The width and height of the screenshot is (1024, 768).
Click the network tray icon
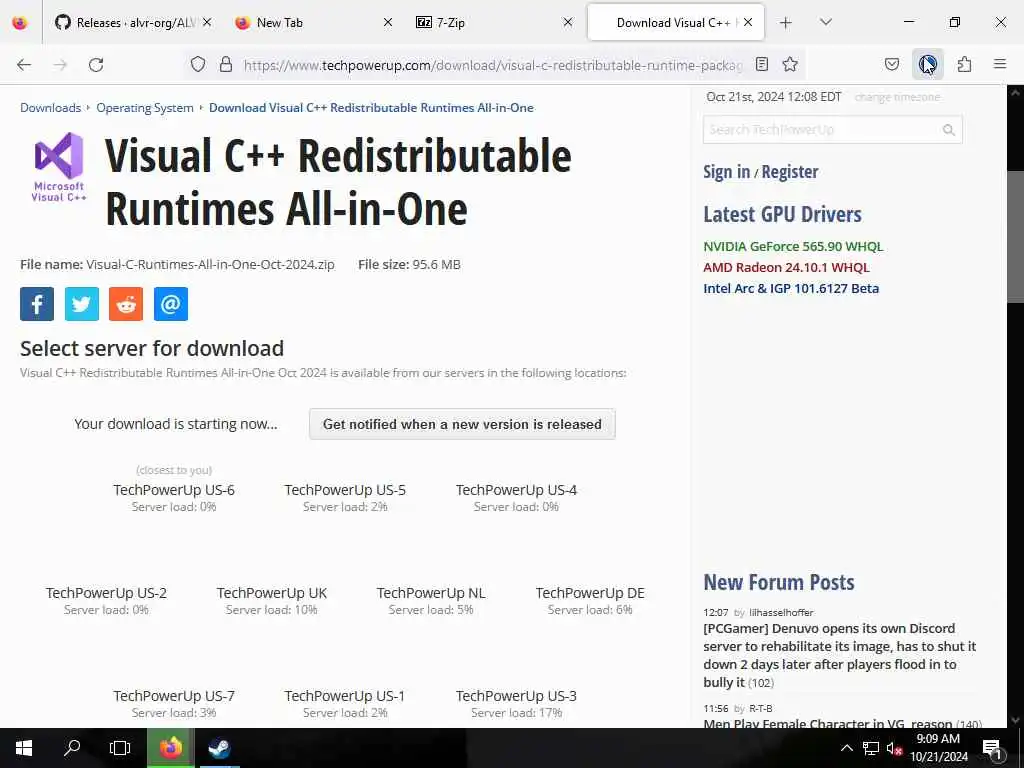pos(871,748)
